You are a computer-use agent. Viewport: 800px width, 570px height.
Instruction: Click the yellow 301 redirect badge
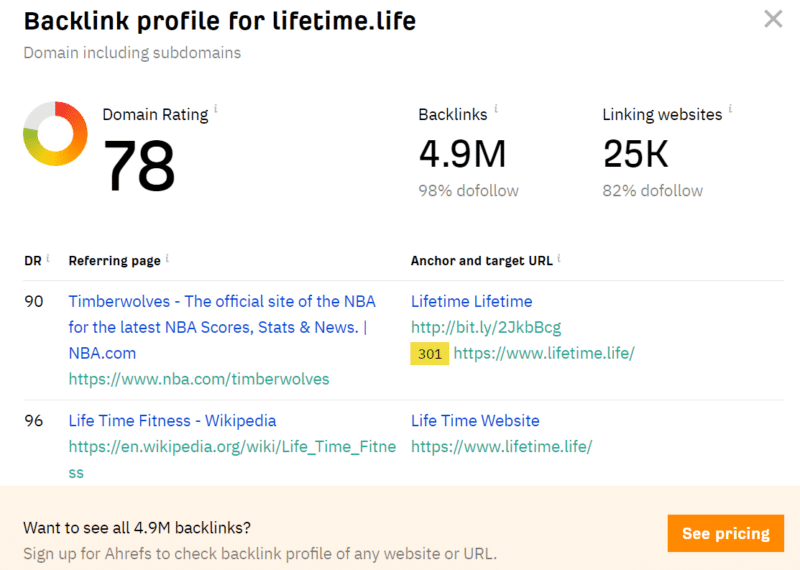430,354
